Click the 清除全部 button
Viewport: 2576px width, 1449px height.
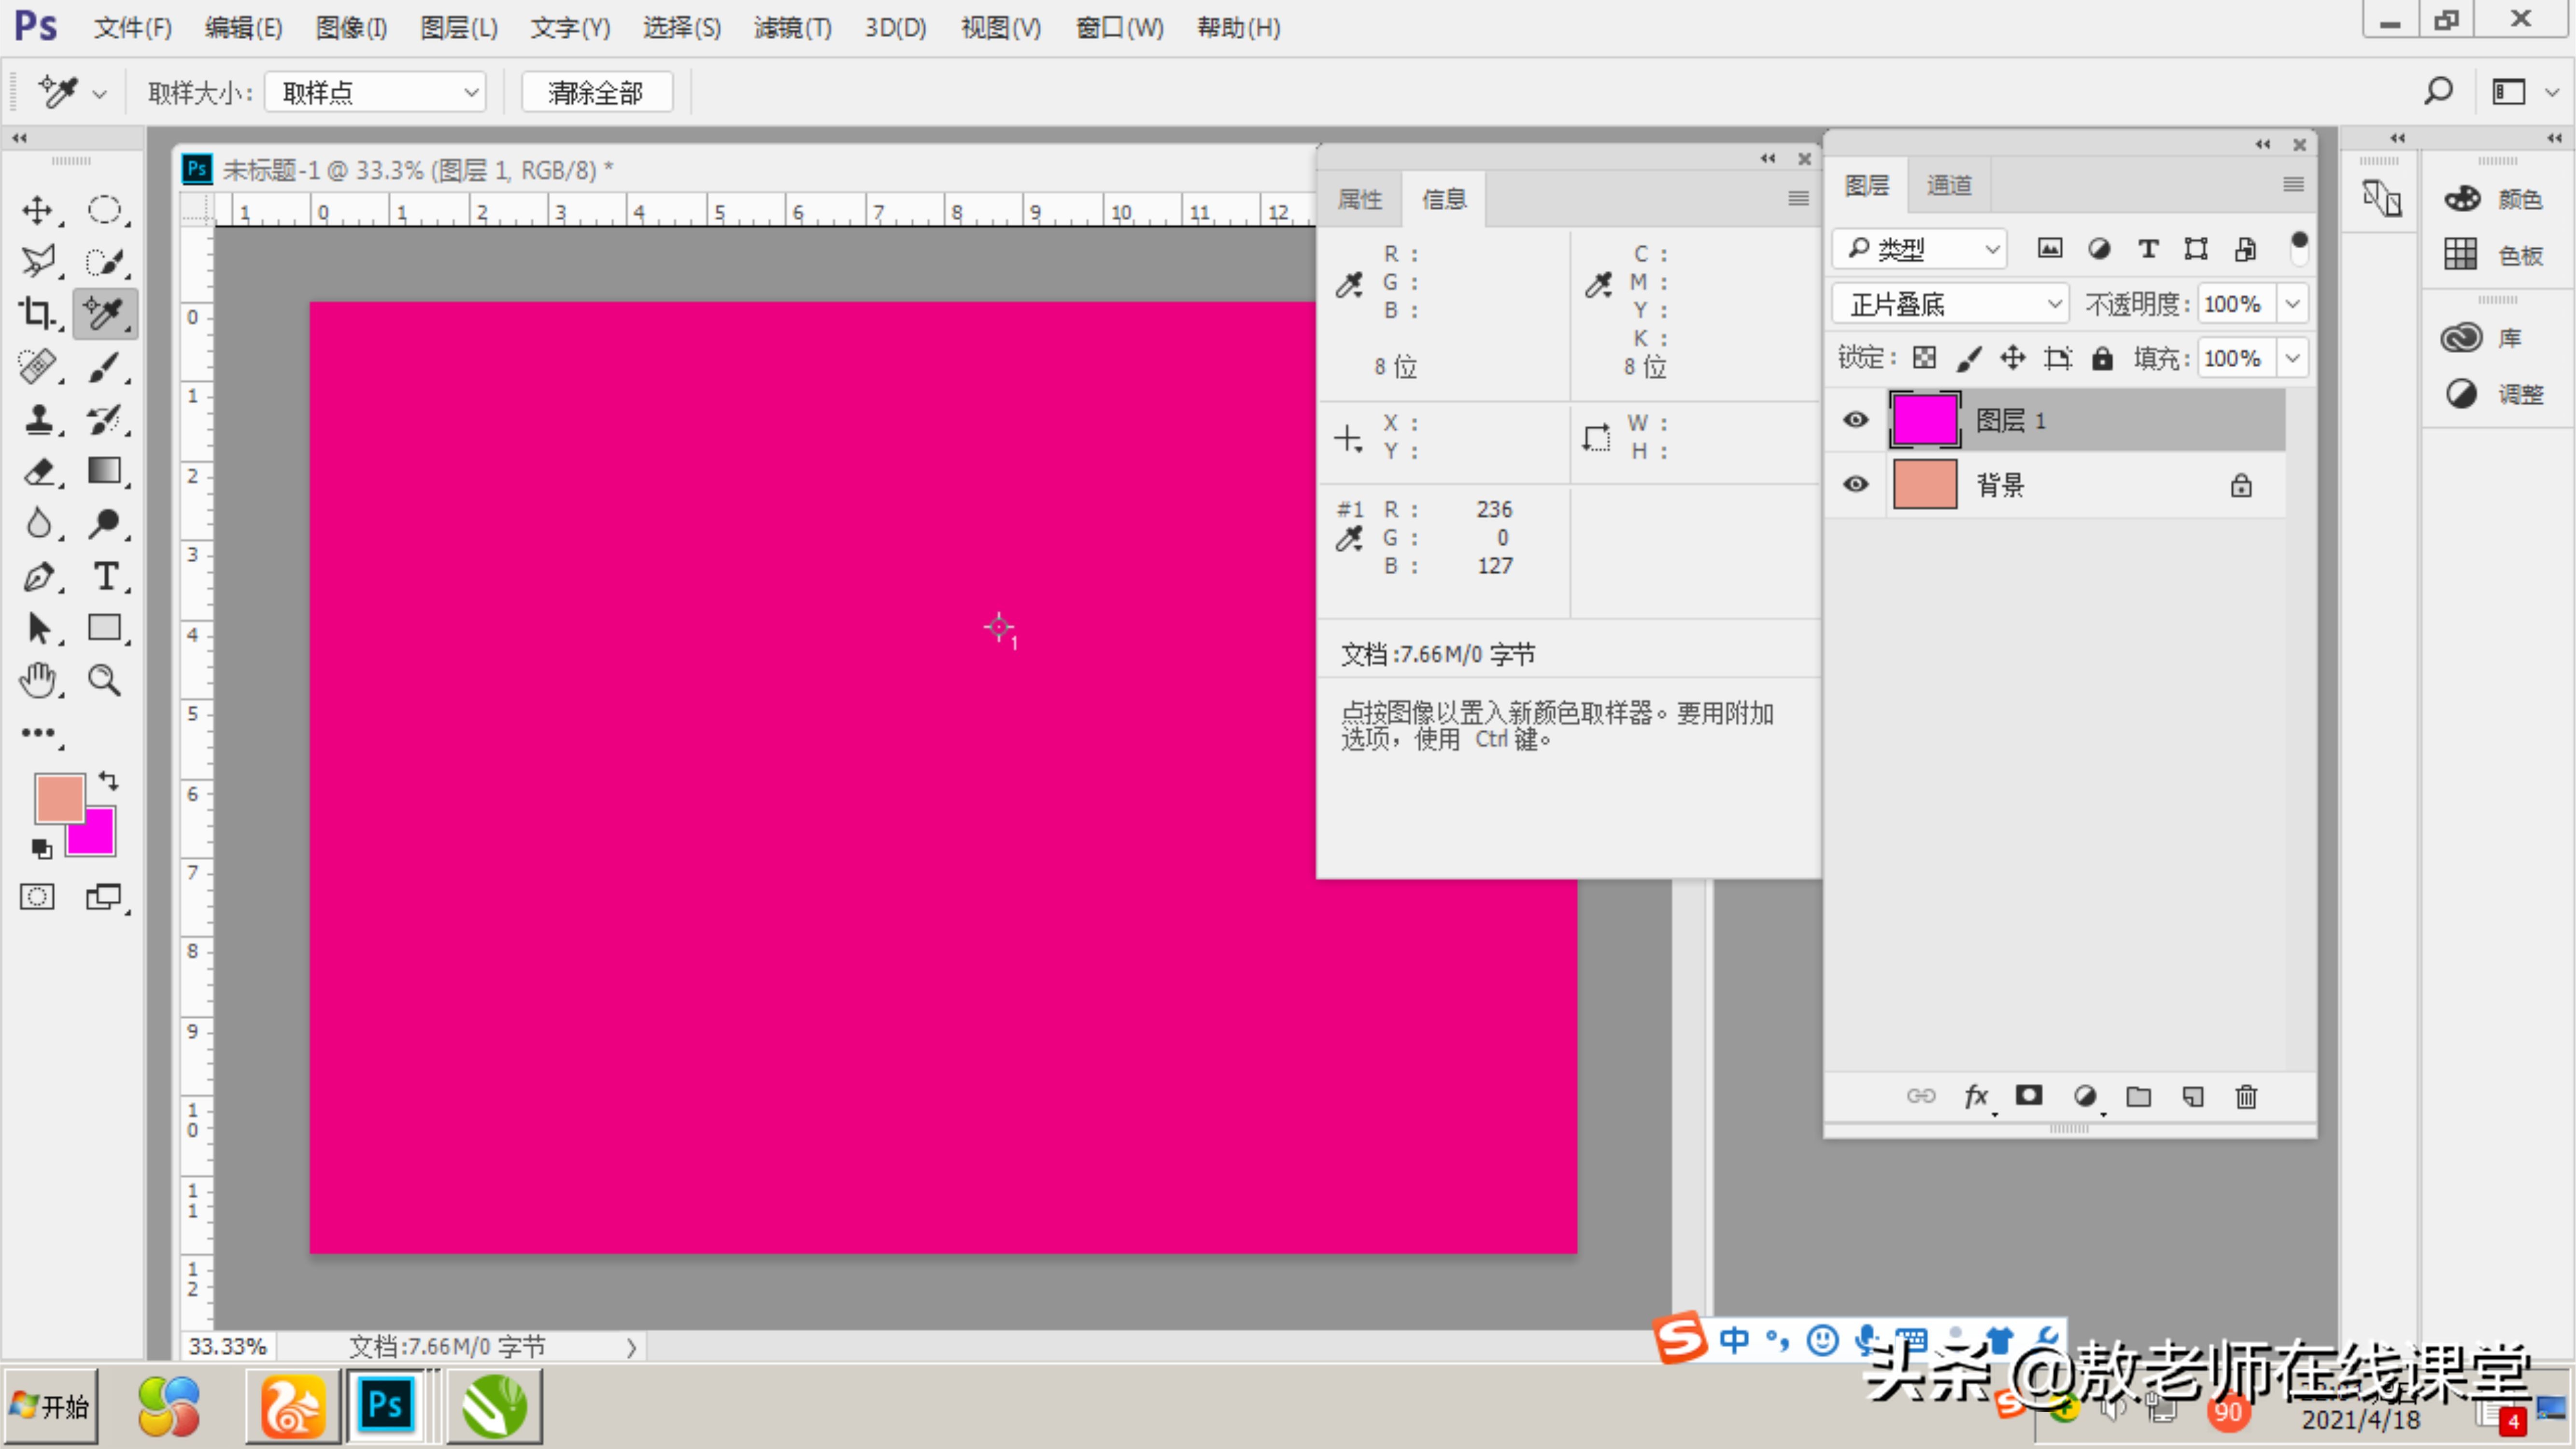[596, 93]
